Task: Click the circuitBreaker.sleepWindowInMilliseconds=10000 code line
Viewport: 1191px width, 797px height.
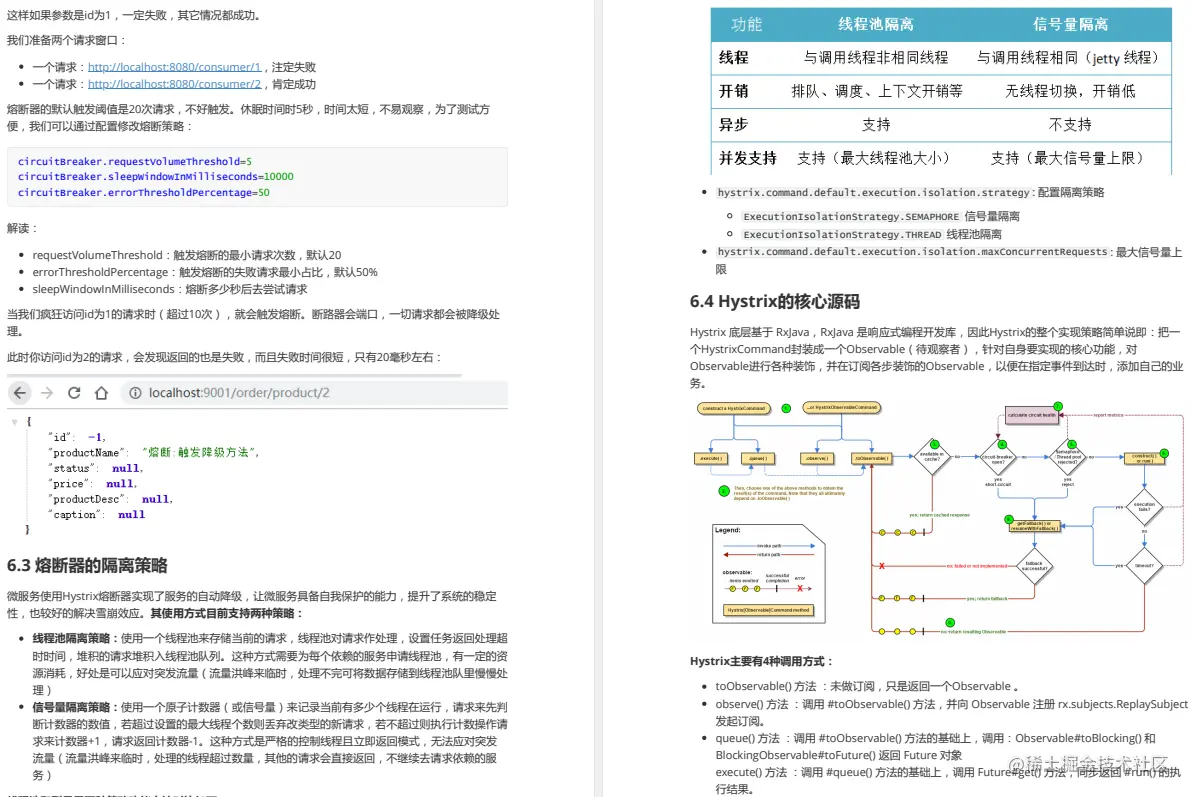Action: pyautogui.click(x=156, y=176)
